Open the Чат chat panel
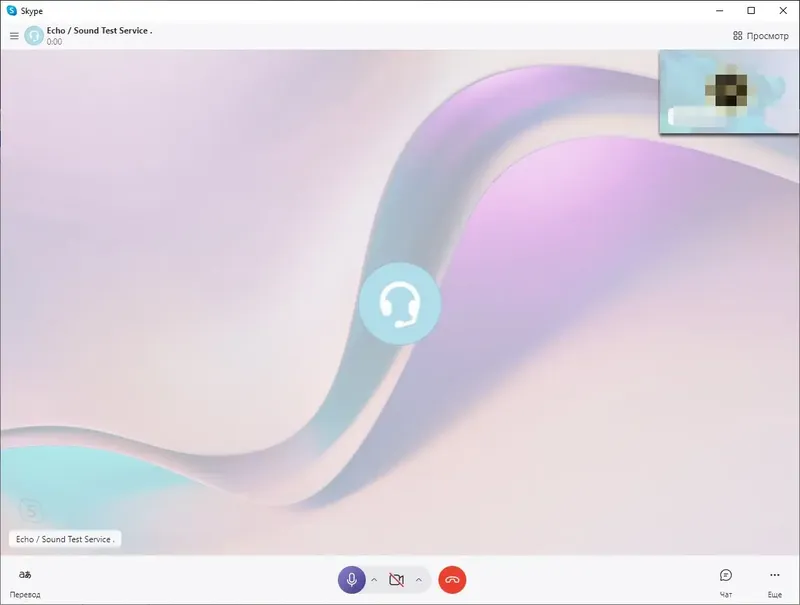 coord(726,583)
